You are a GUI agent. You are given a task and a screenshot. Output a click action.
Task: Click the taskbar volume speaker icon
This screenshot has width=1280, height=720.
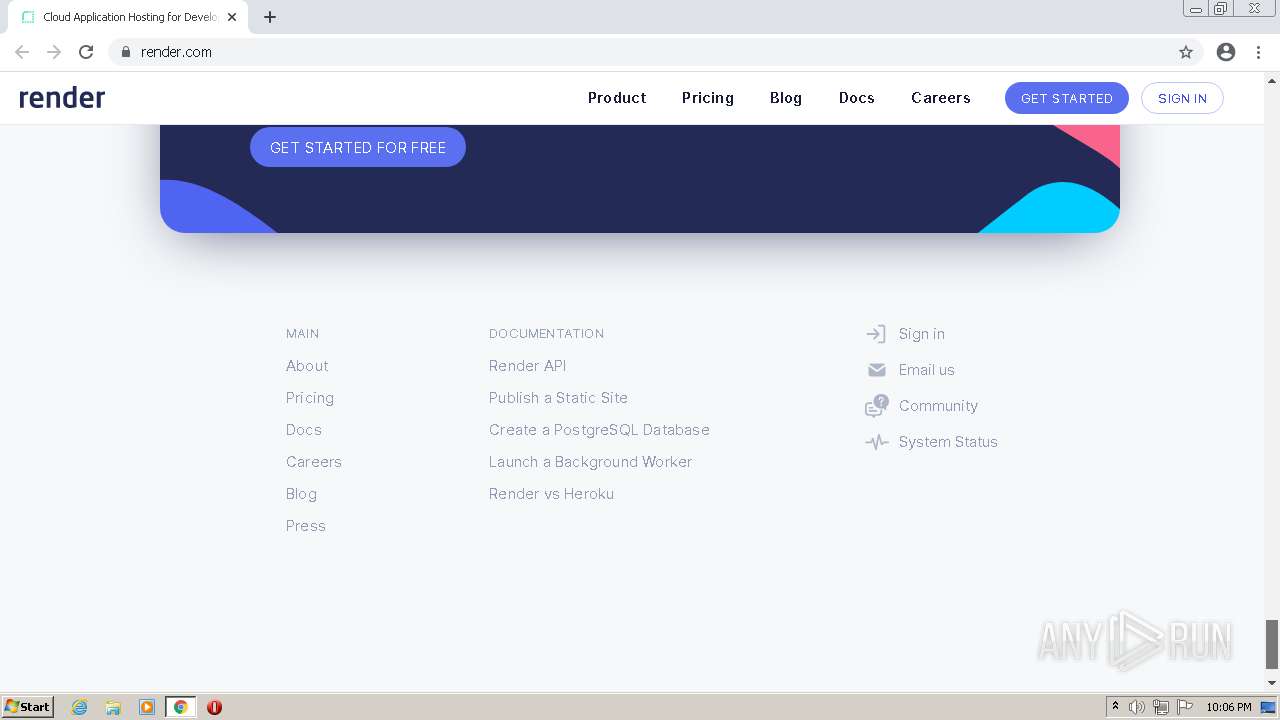click(x=1137, y=707)
